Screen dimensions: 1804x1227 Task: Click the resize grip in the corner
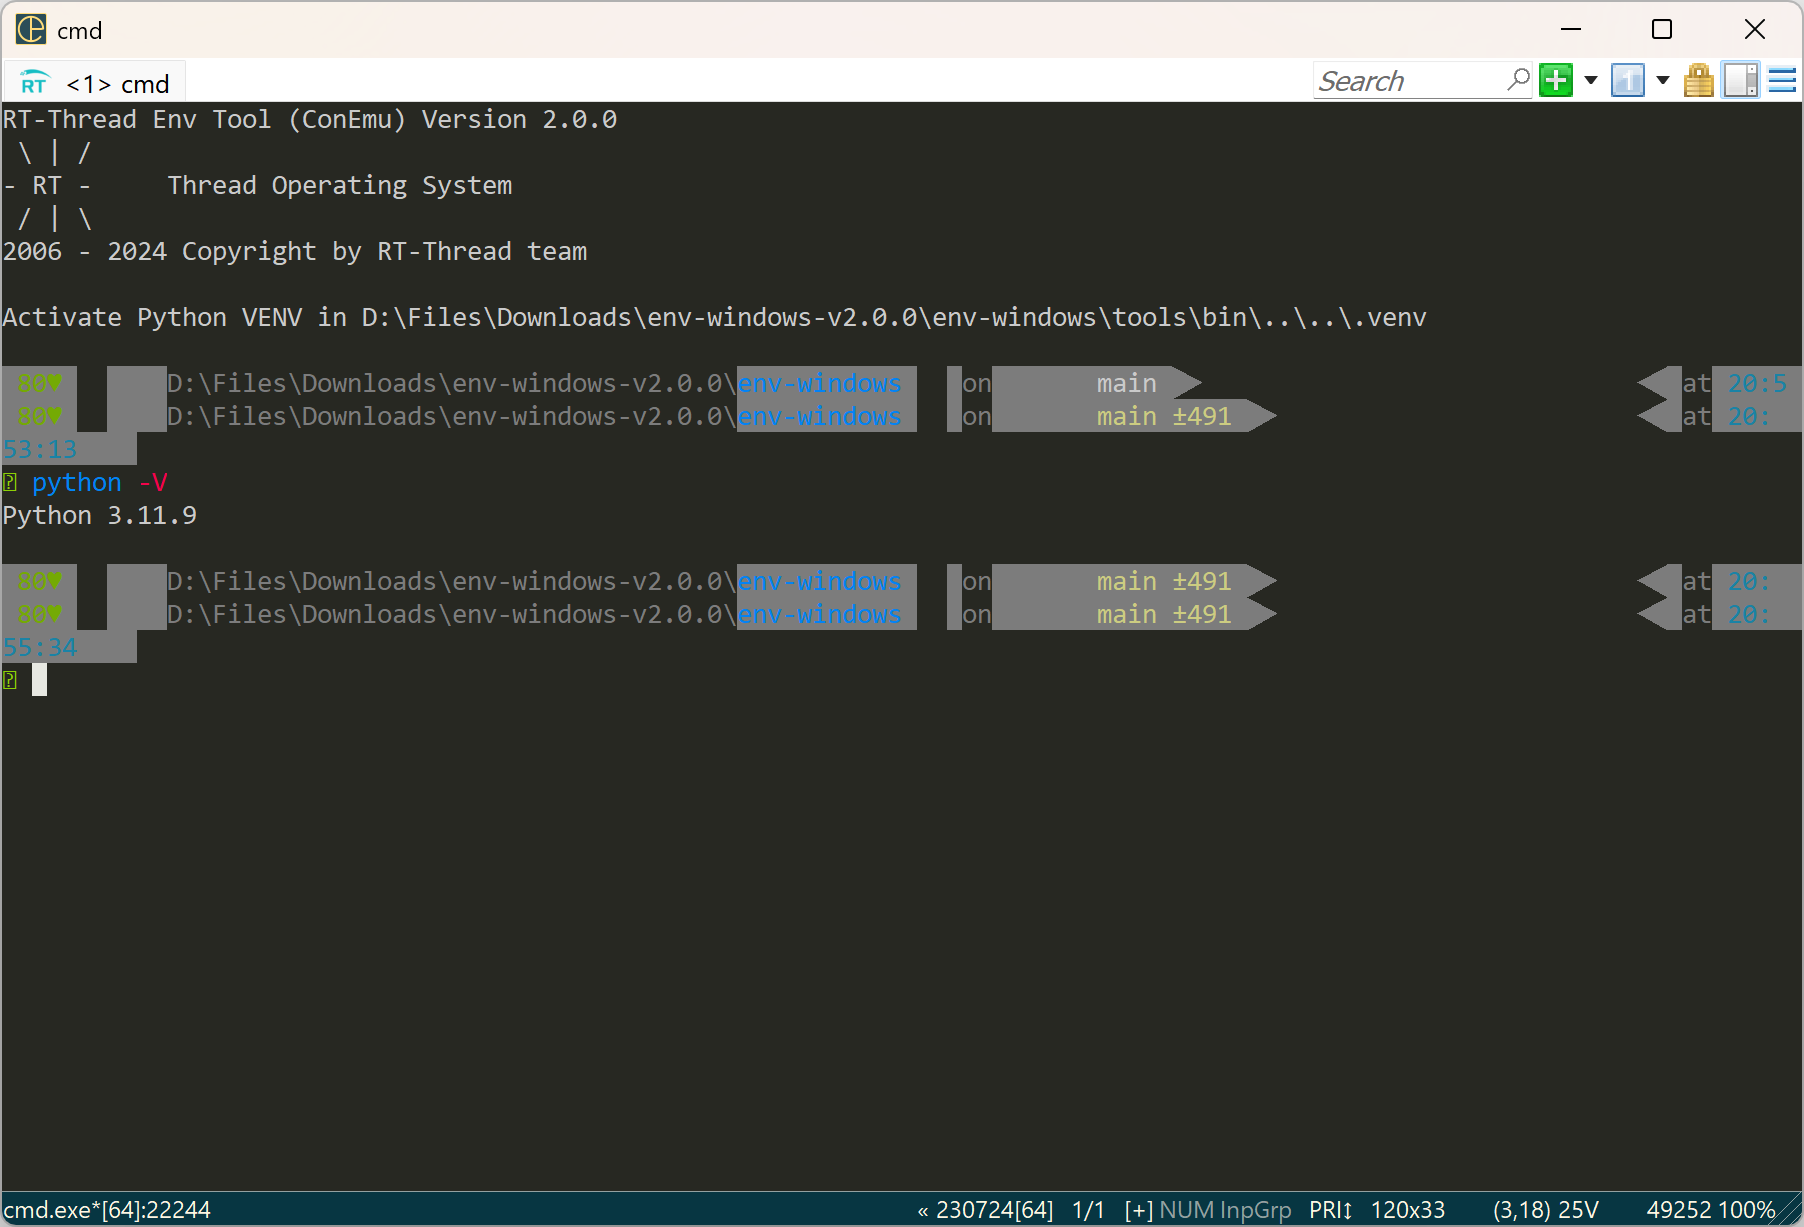point(1790,1211)
